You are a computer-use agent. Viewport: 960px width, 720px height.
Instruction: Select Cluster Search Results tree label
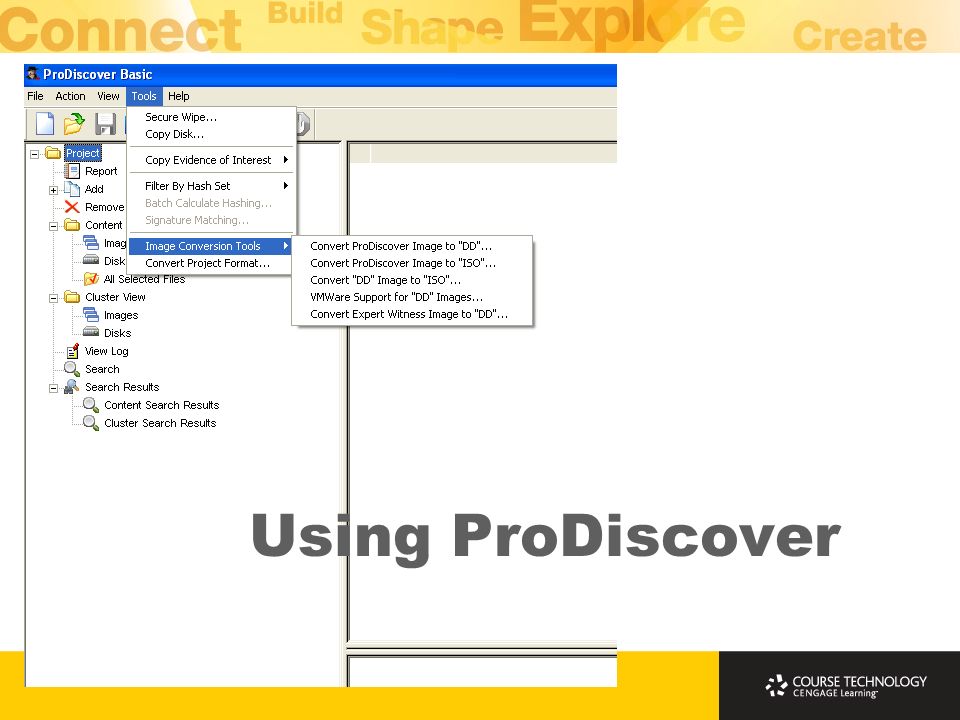pyautogui.click(x=160, y=423)
